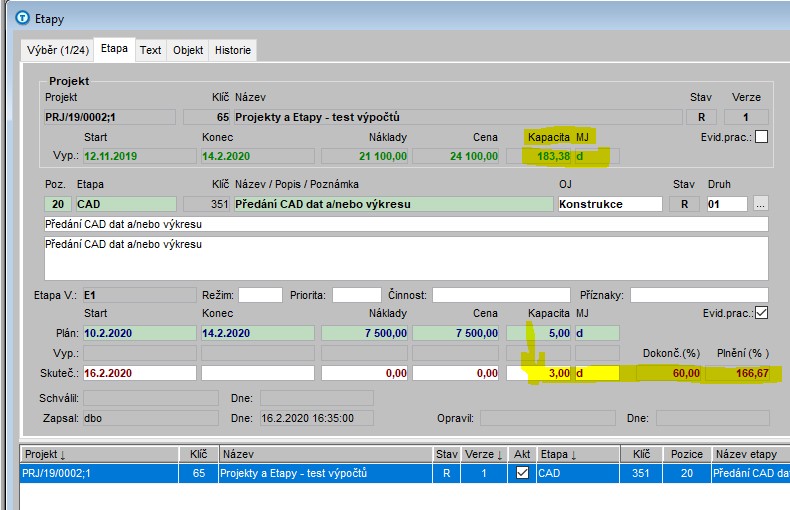The height and width of the screenshot is (510, 790).
Task: Click the Akt column header in the grid
Action: click(x=522, y=454)
